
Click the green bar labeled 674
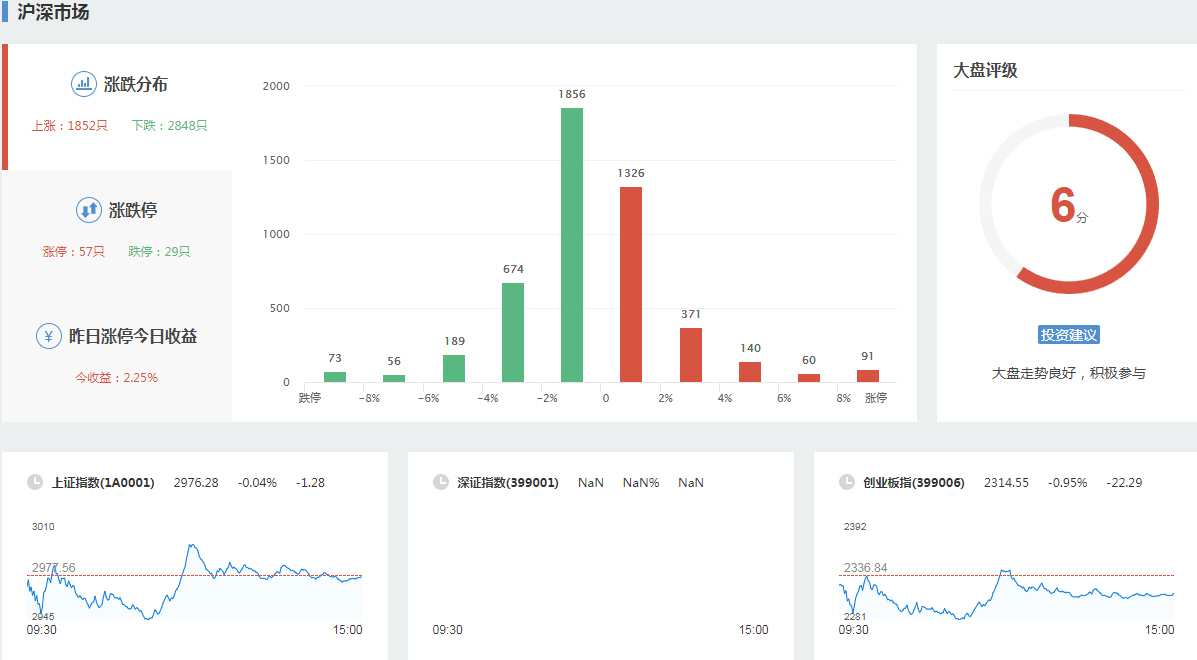[x=513, y=332]
